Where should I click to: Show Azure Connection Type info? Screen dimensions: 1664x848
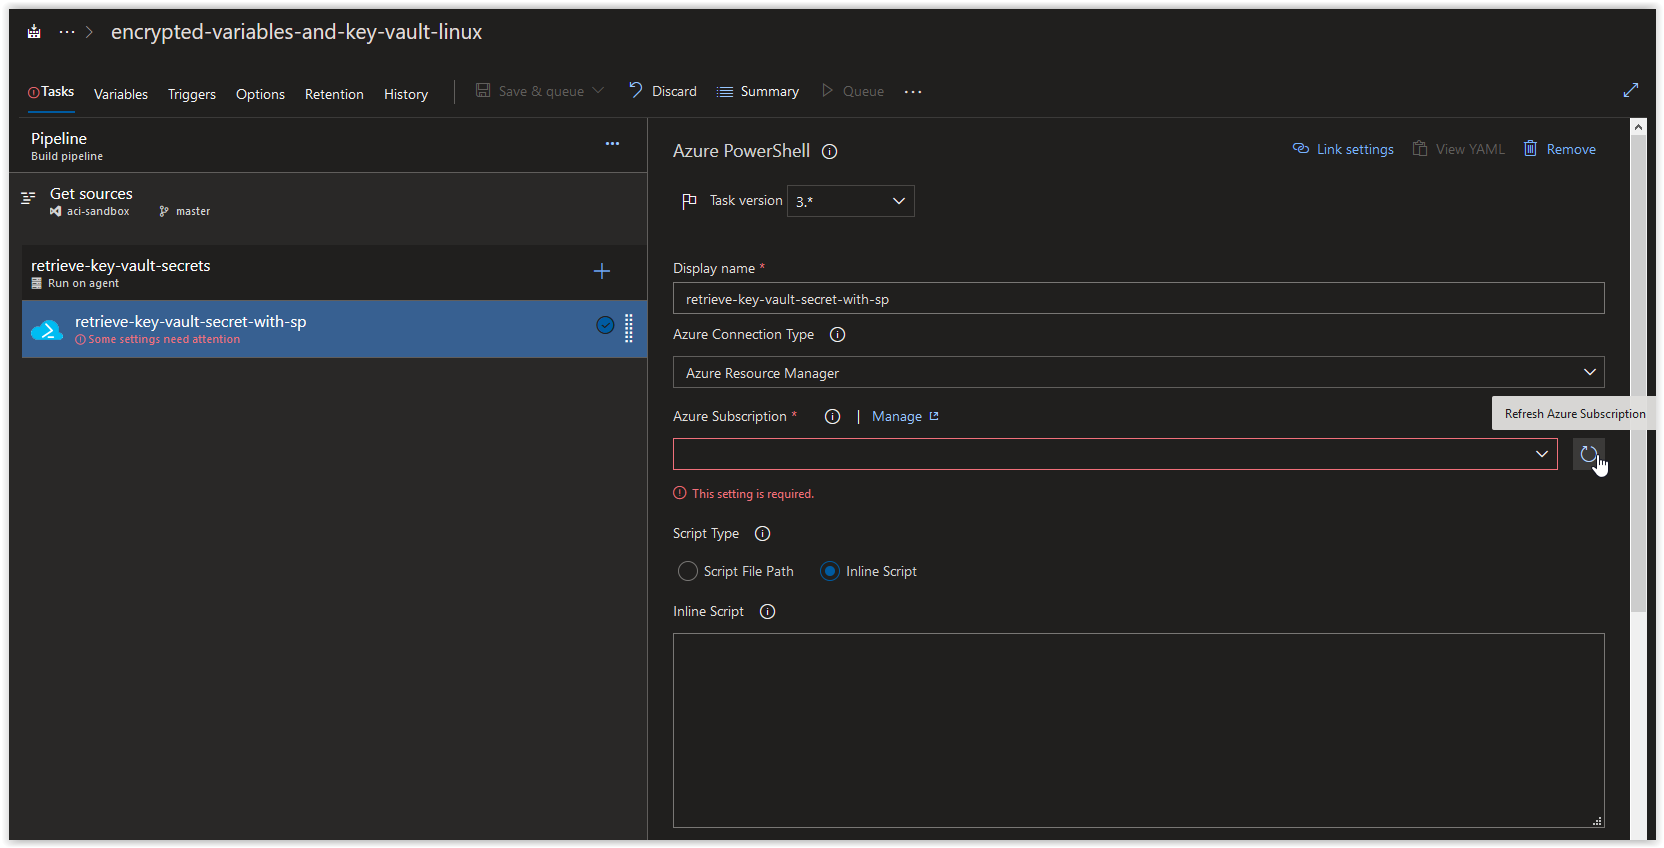point(838,335)
